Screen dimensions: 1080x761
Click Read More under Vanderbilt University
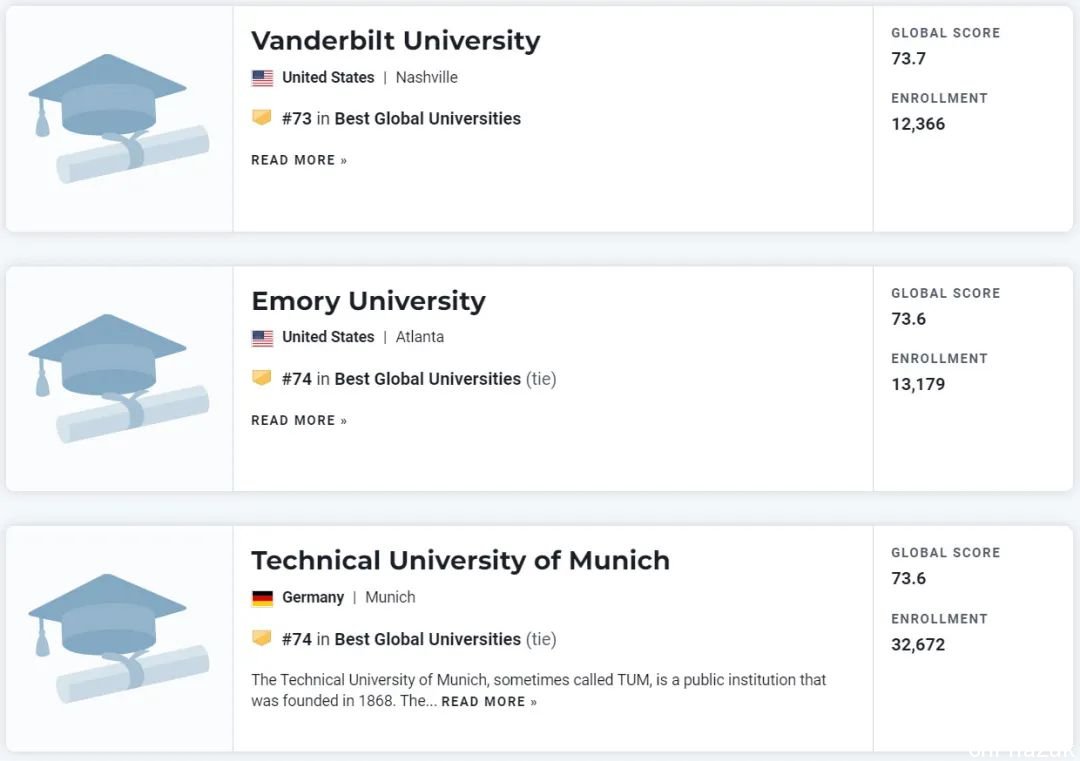point(299,160)
